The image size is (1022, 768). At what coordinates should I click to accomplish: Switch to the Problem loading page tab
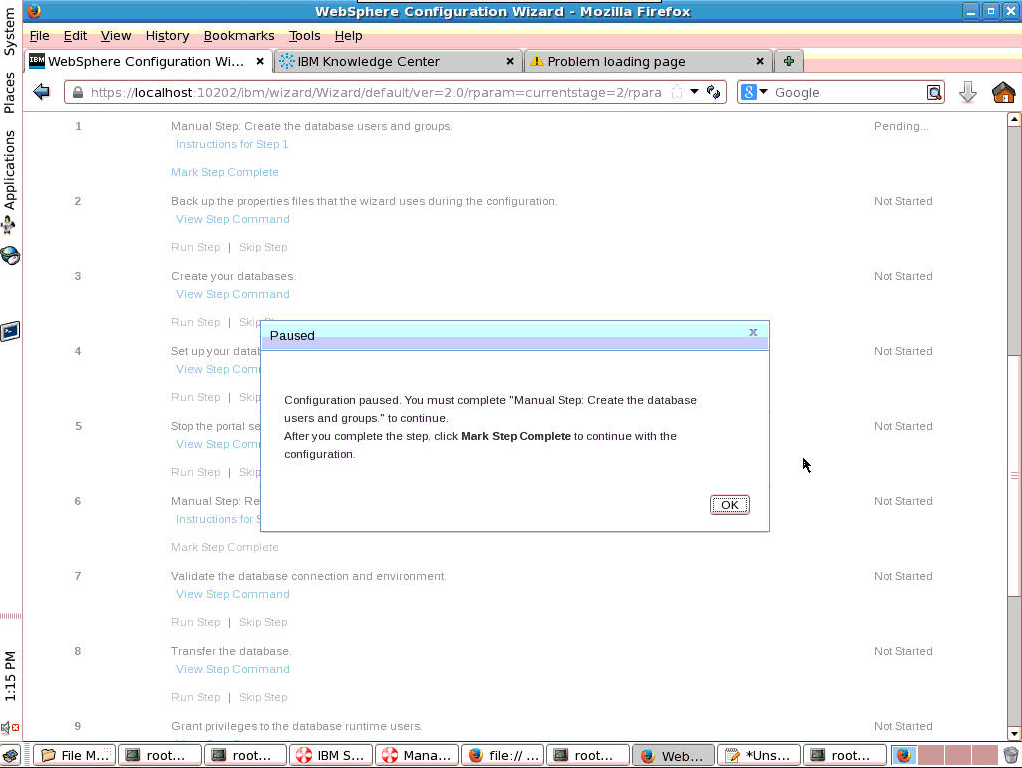(648, 61)
